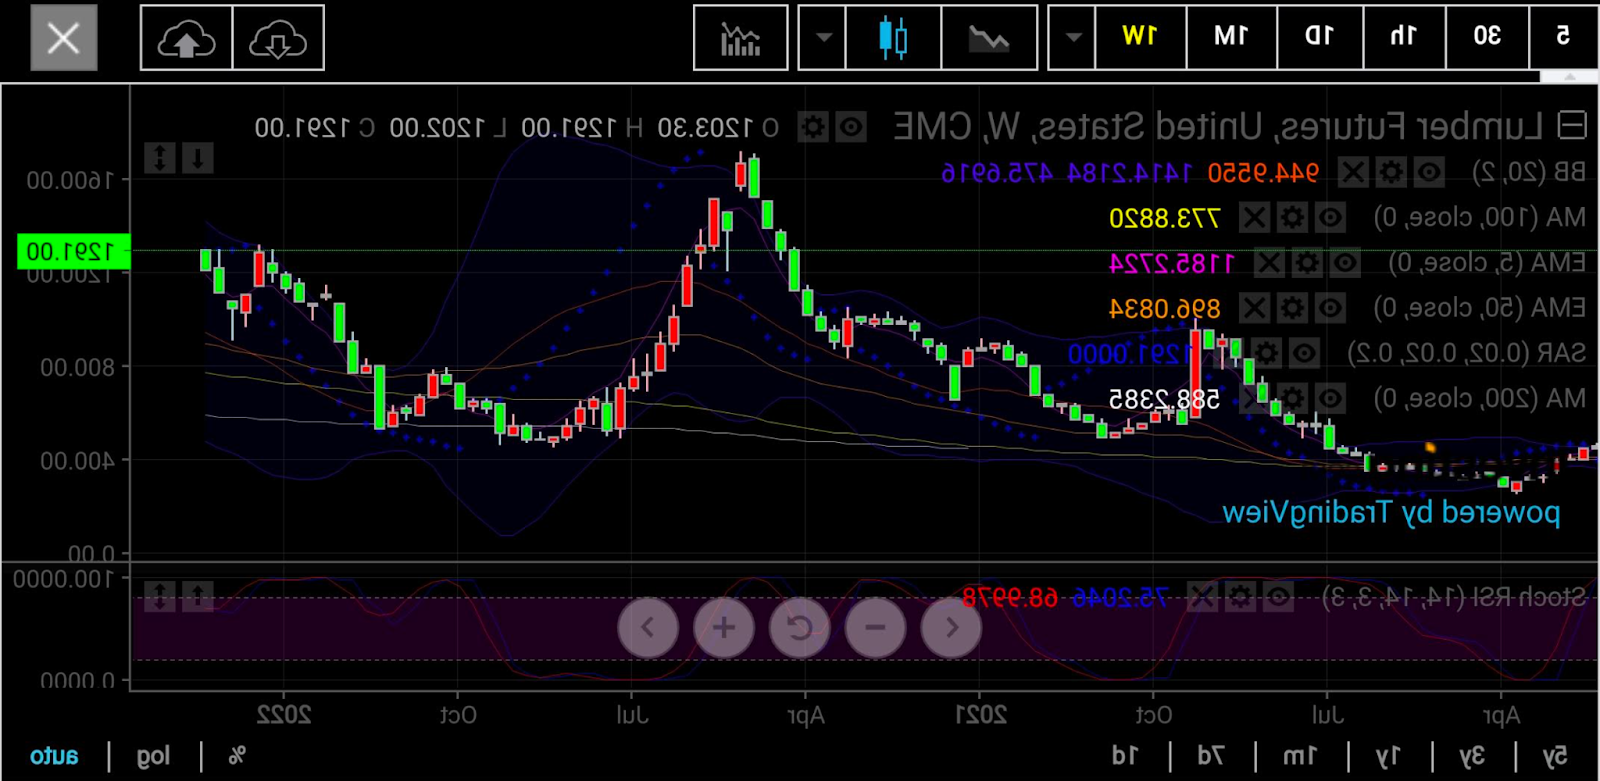The width and height of the screenshot is (1600, 781).
Task: Select the 1h timeframe
Action: pos(1404,36)
